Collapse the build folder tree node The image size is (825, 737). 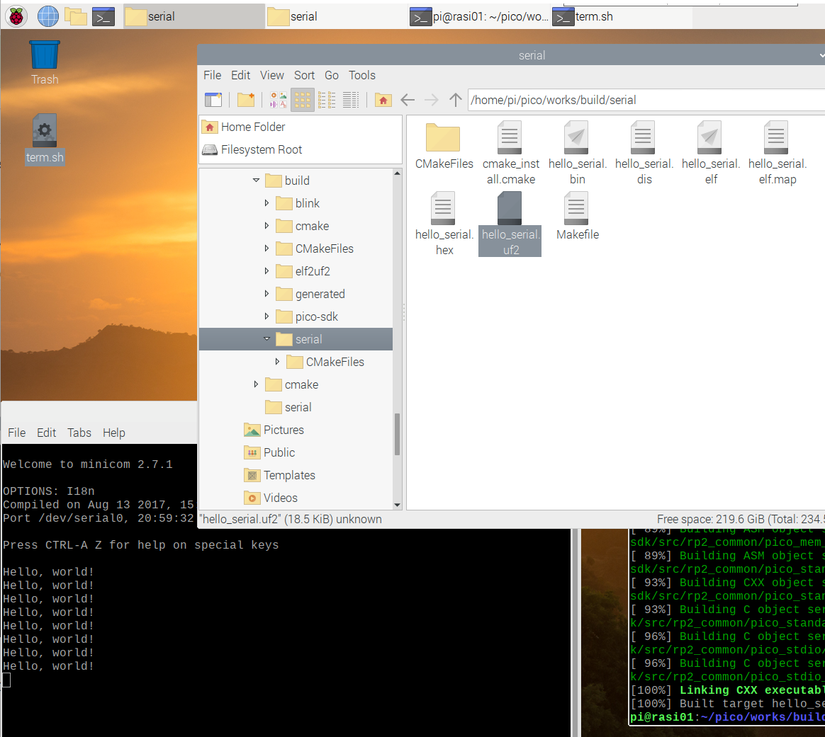pos(256,181)
